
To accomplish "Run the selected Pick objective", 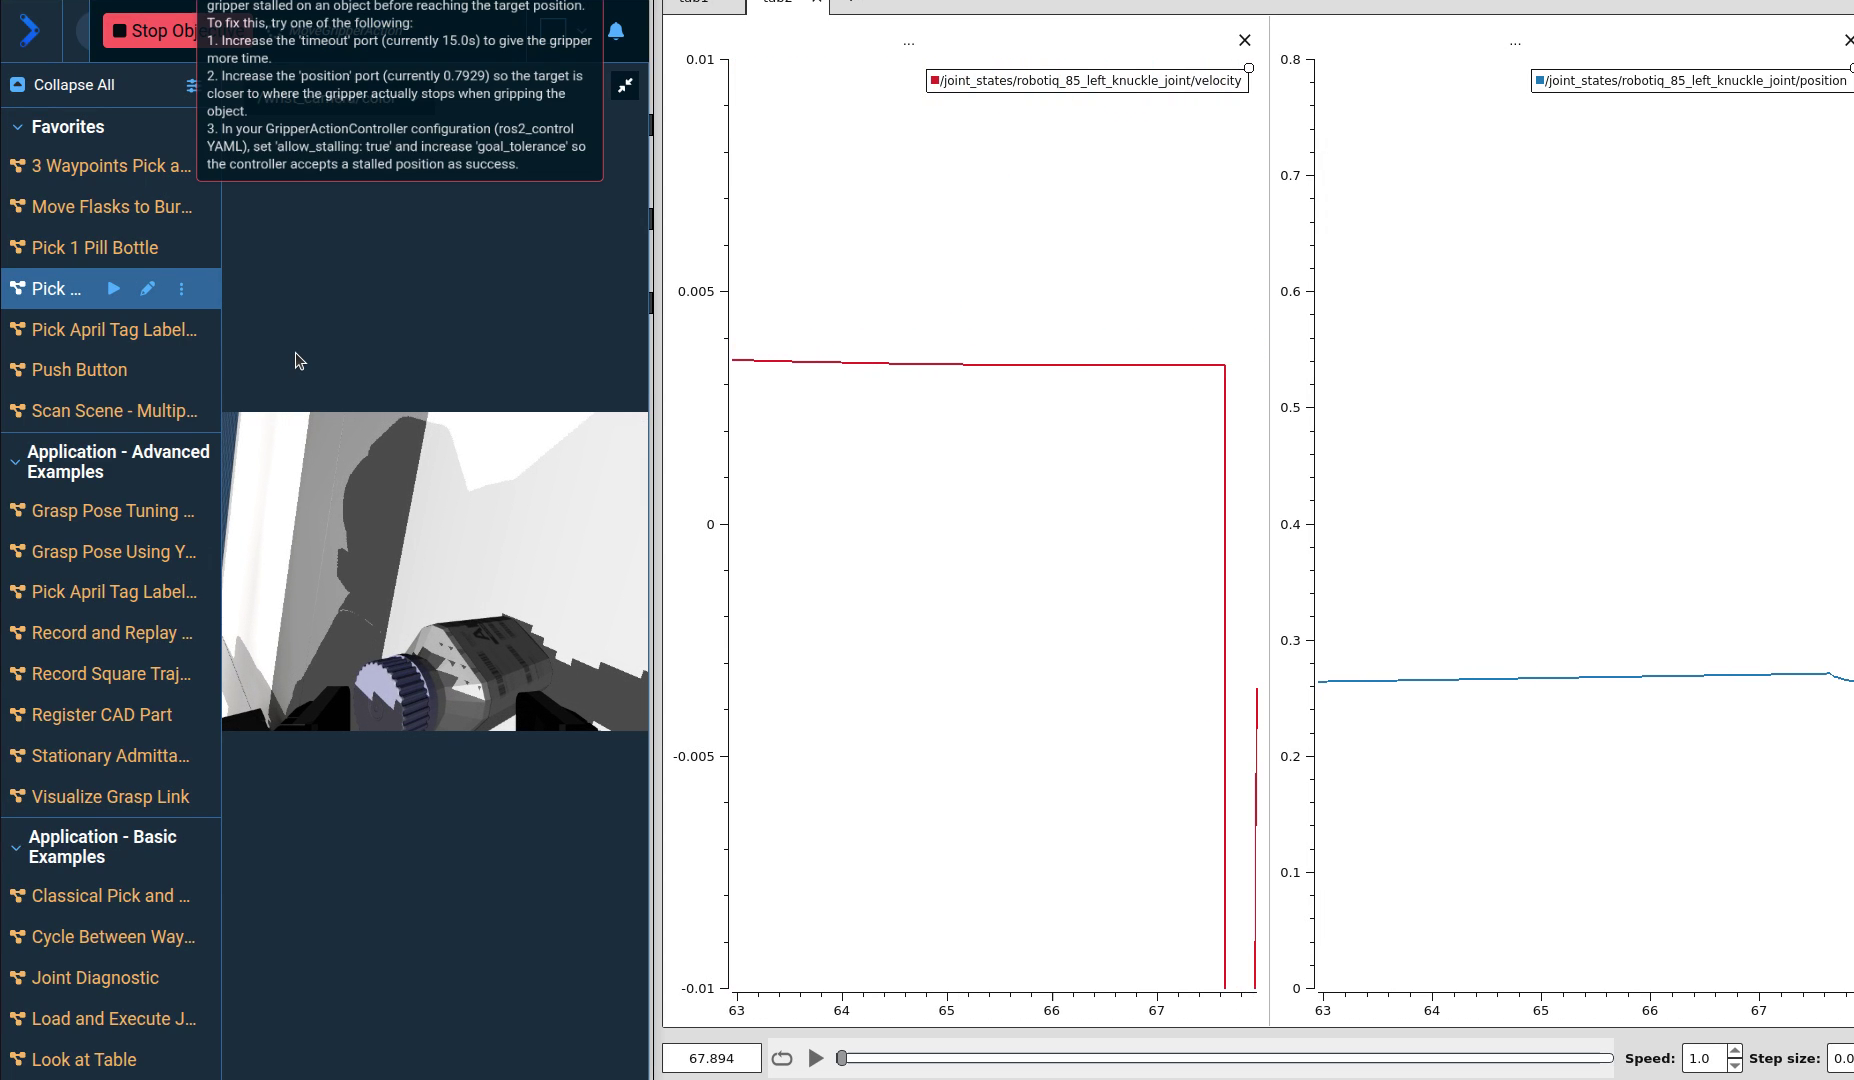I will coord(114,289).
